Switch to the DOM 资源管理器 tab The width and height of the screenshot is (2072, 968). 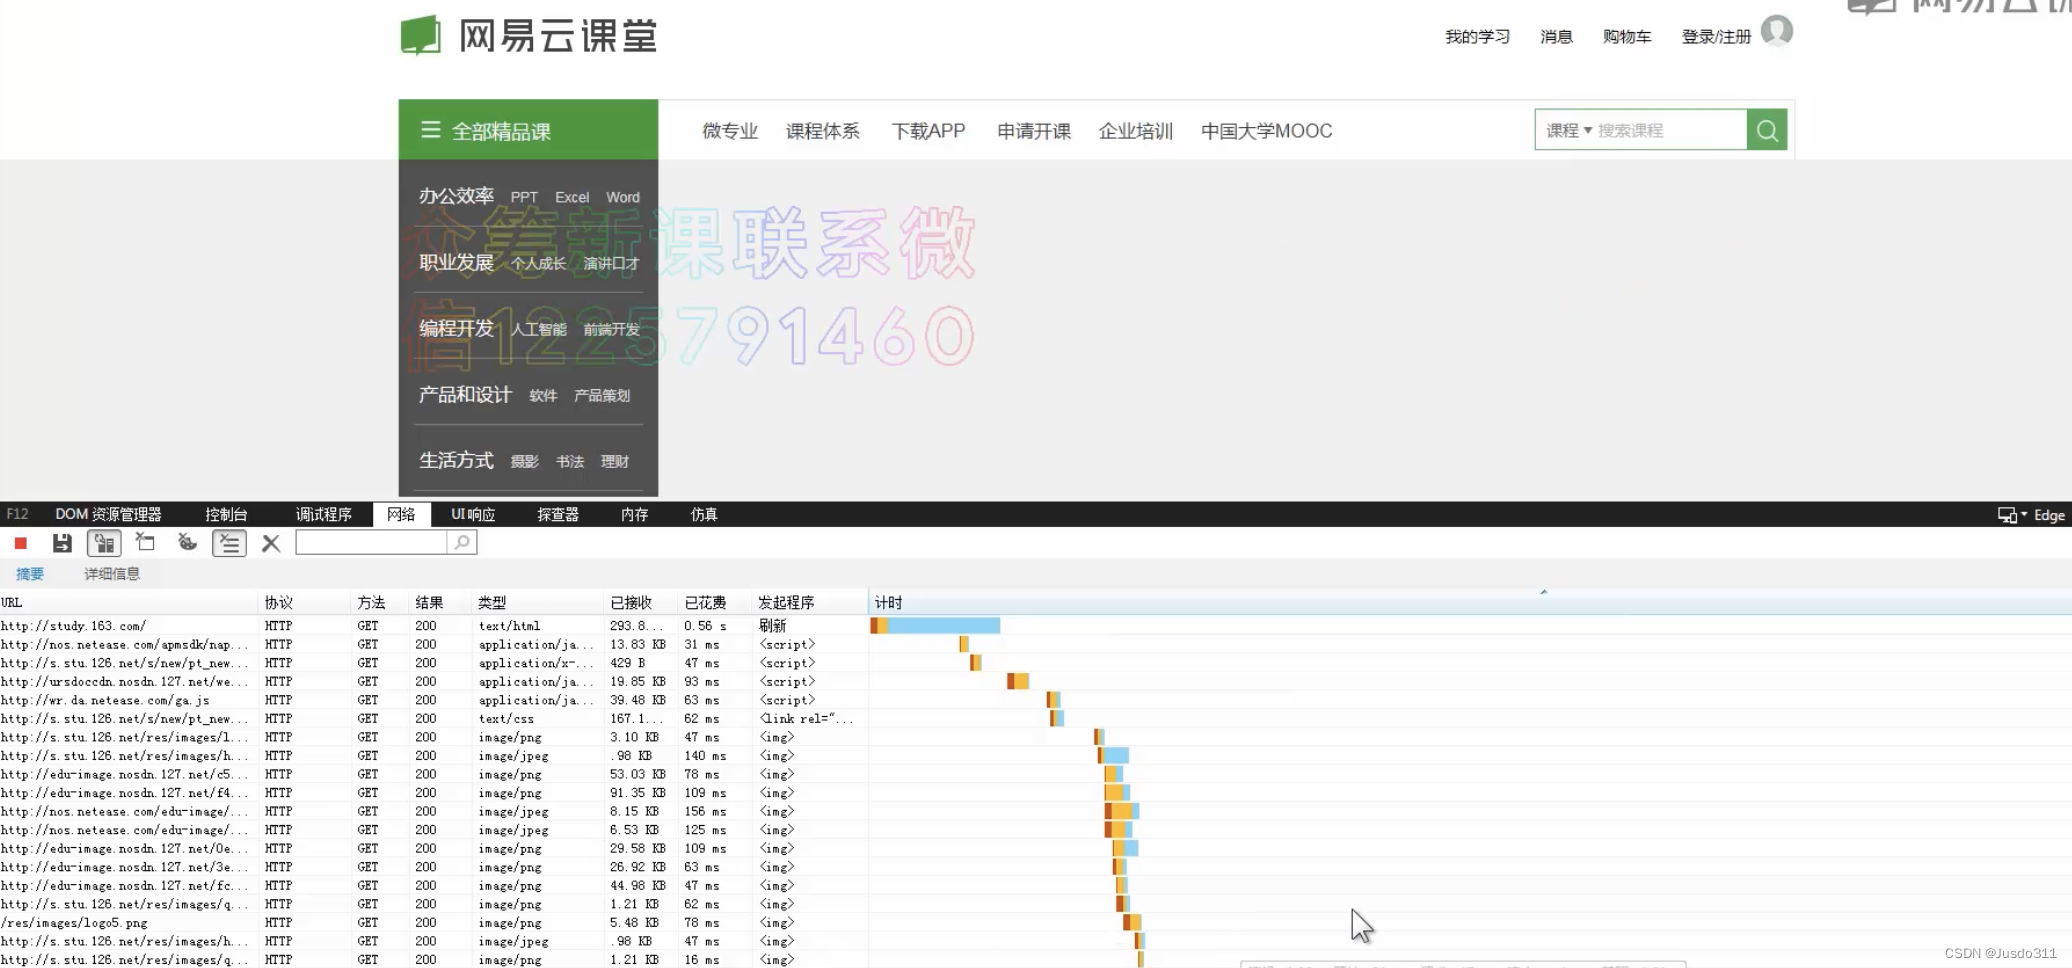[108, 514]
